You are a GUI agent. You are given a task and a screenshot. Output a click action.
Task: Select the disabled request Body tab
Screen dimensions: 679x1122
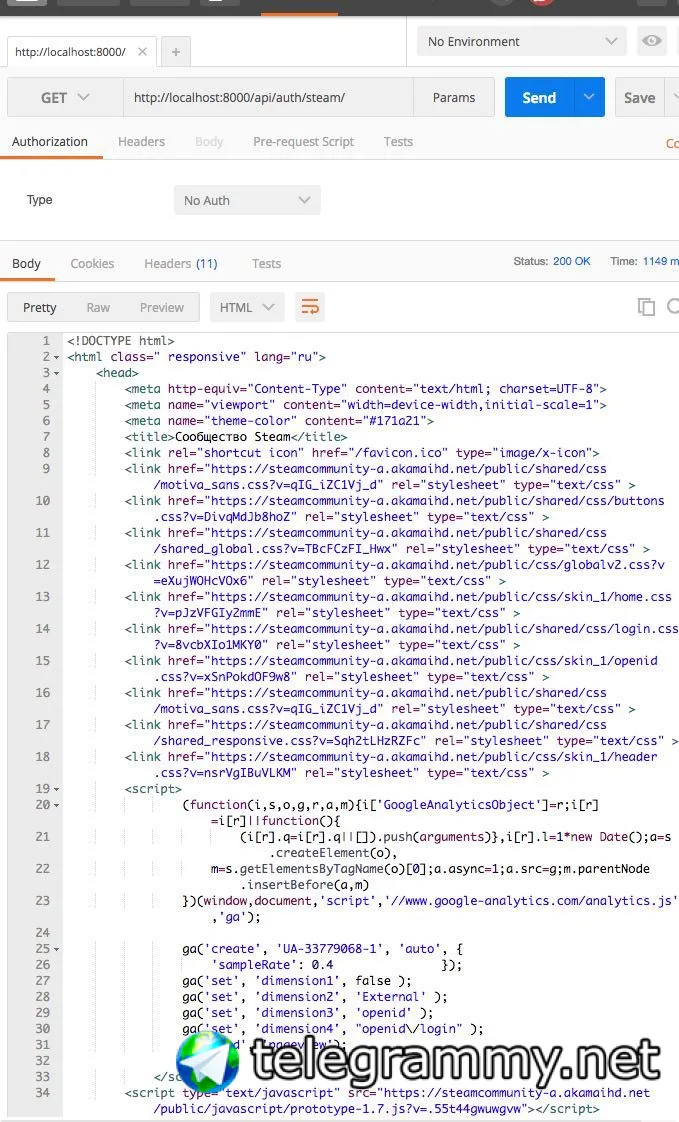(x=209, y=142)
